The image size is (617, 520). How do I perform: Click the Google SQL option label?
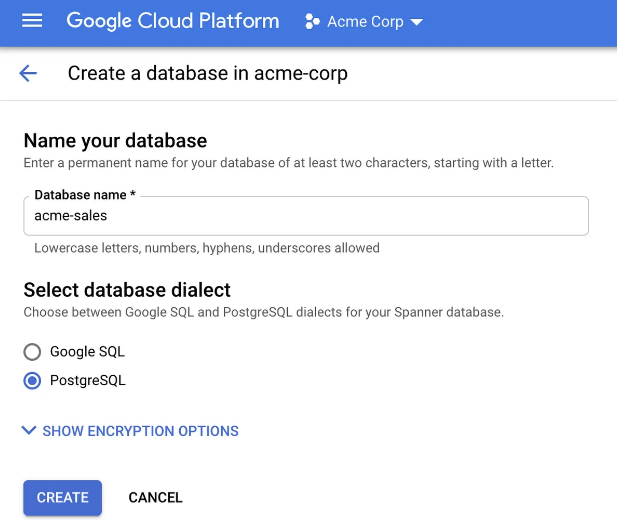point(87,352)
